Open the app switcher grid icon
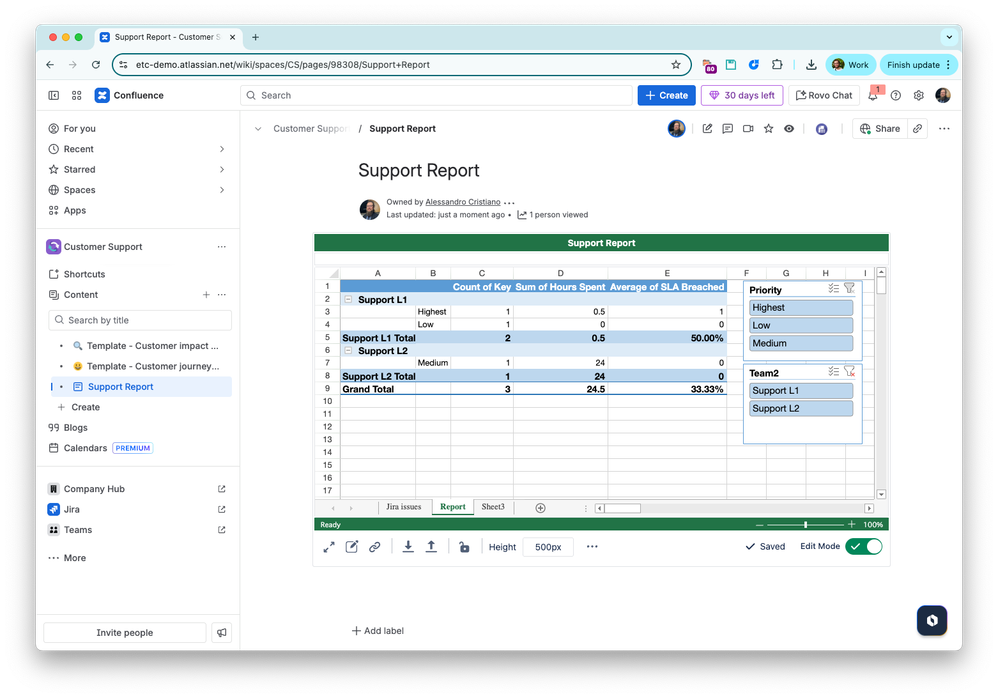998x698 pixels. (x=76, y=95)
